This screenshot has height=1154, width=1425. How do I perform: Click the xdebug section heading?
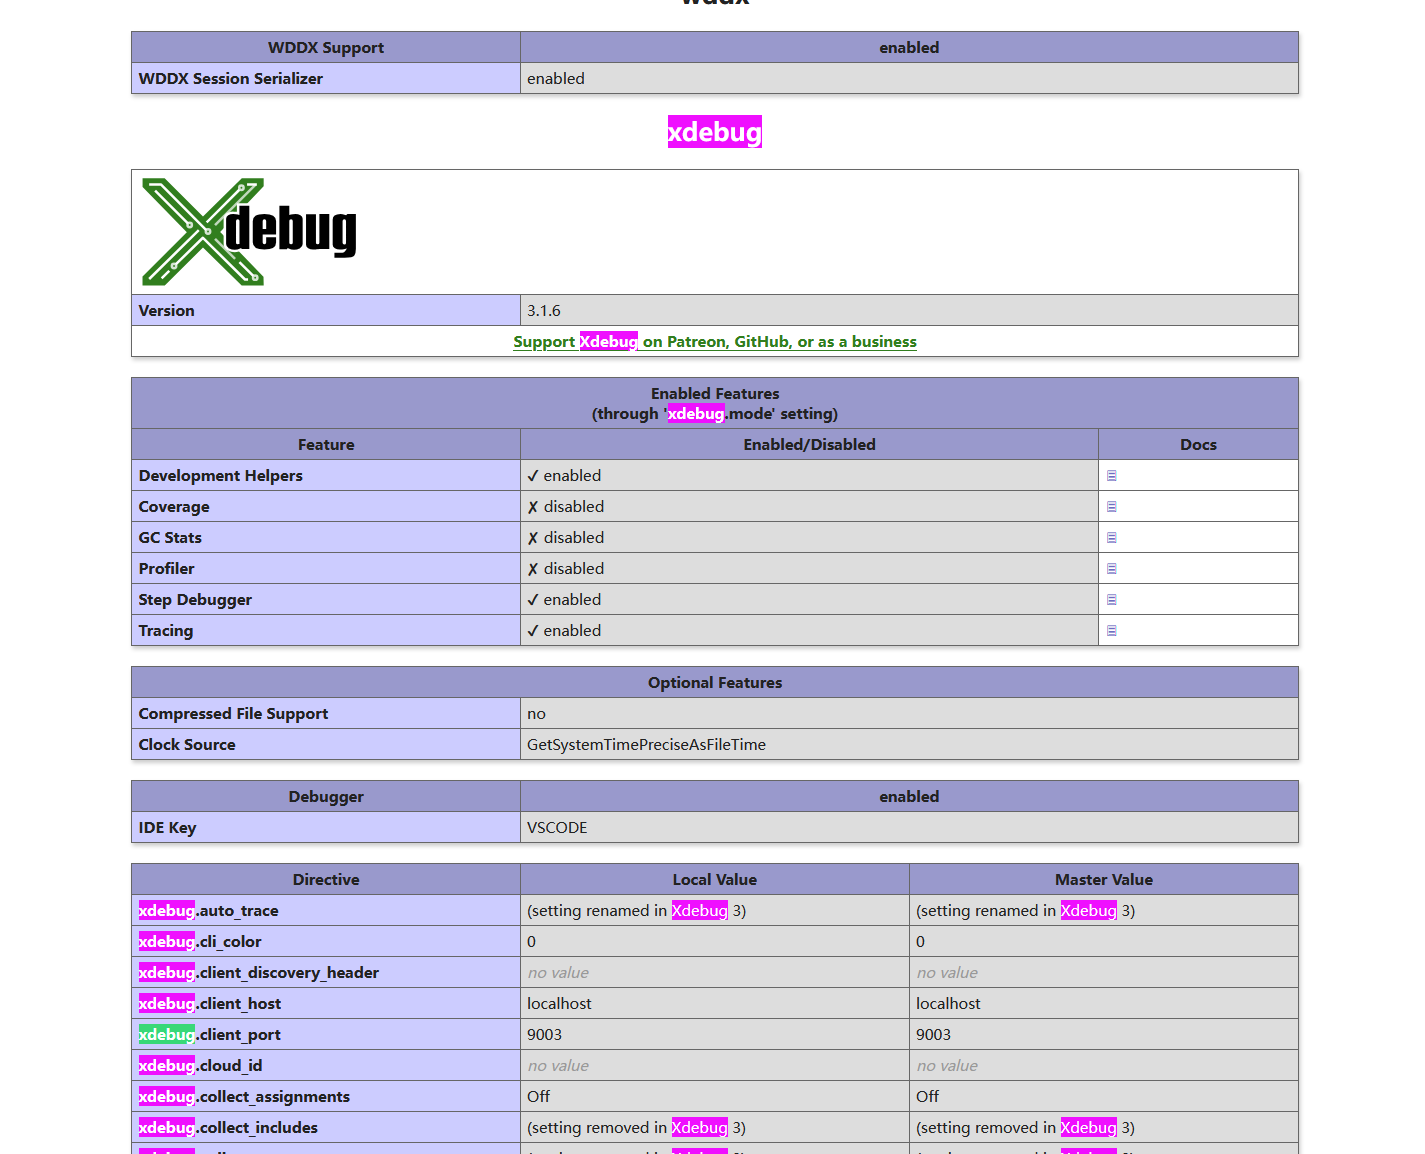[715, 132]
